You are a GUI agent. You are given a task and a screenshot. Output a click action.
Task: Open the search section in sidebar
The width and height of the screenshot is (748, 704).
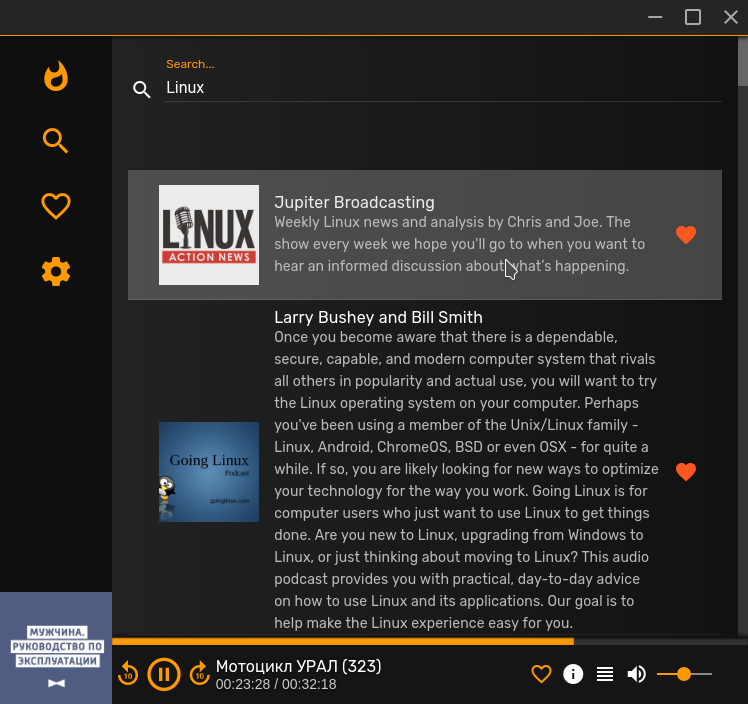tap(56, 141)
